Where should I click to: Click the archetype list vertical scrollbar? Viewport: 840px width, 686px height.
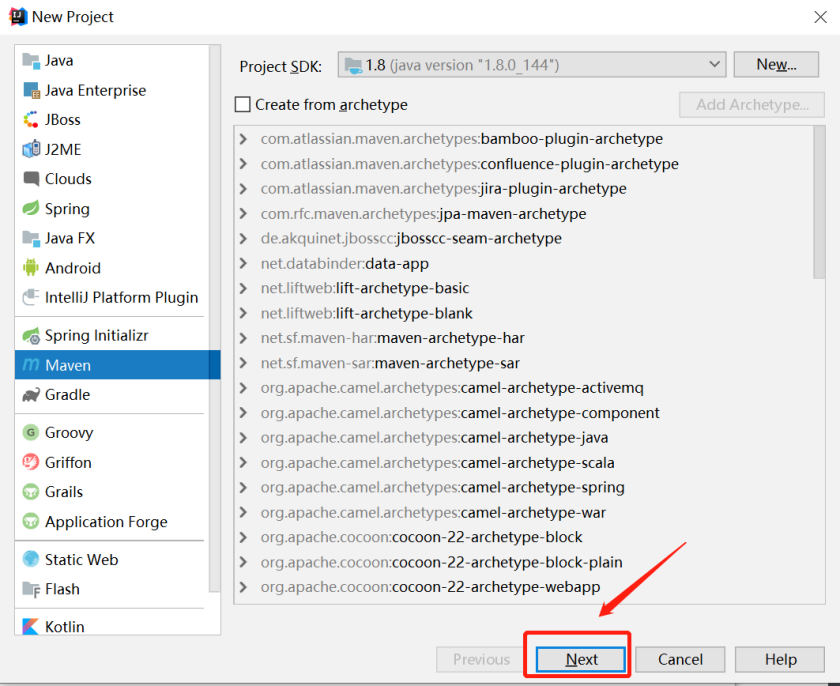pyautogui.click(x=819, y=202)
